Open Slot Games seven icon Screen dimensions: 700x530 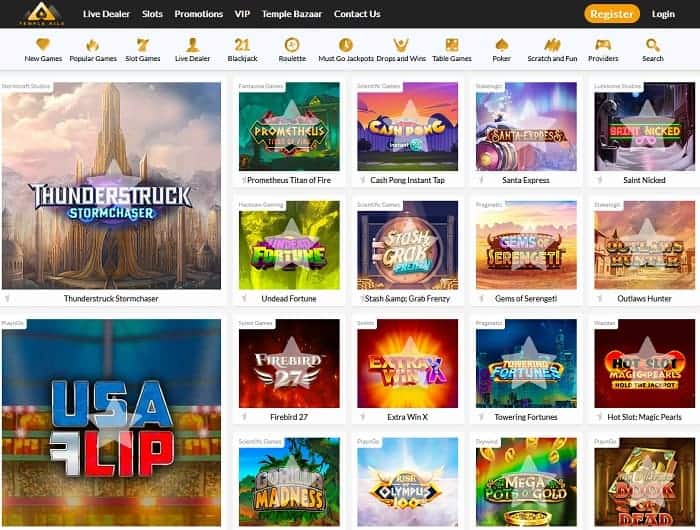point(142,45)
